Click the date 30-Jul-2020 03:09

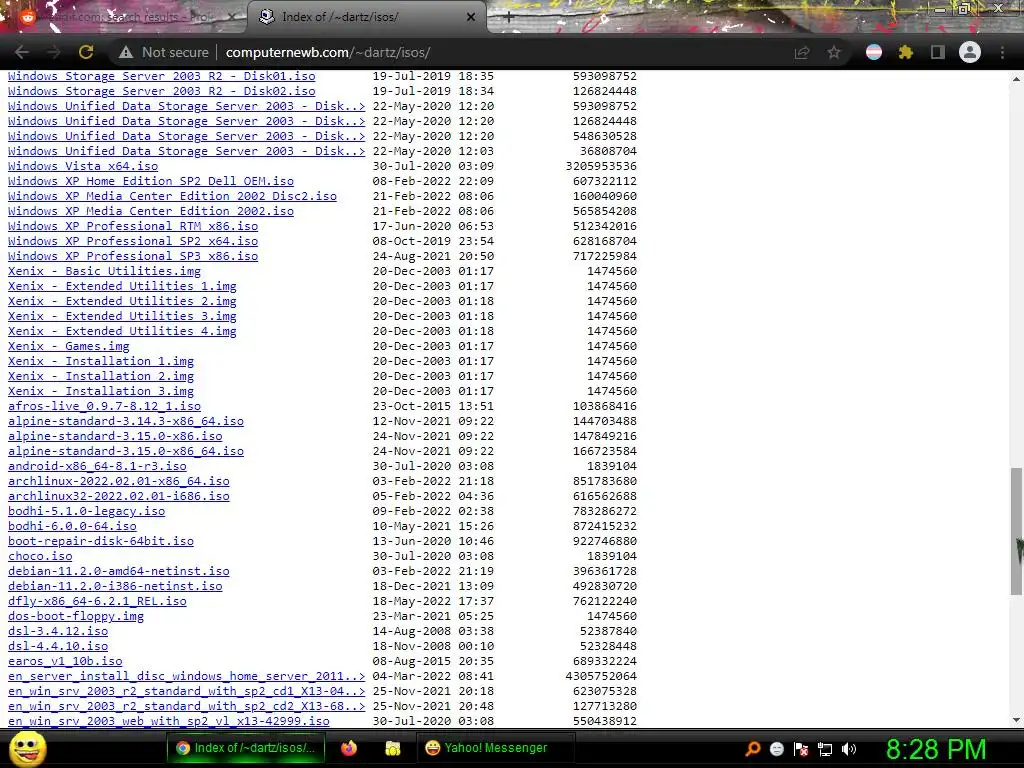pos(433,166)
